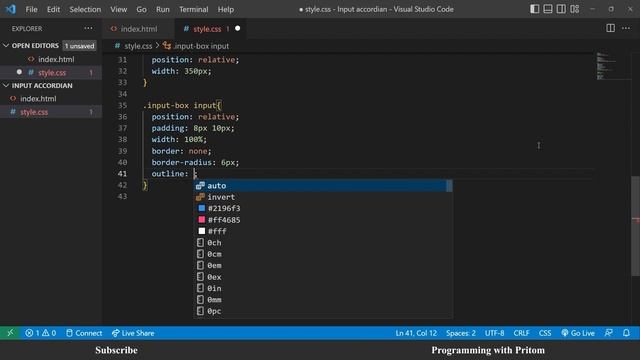Split the editor right
The width and height of the screenshot is (640, 360).
coord(610,28)
